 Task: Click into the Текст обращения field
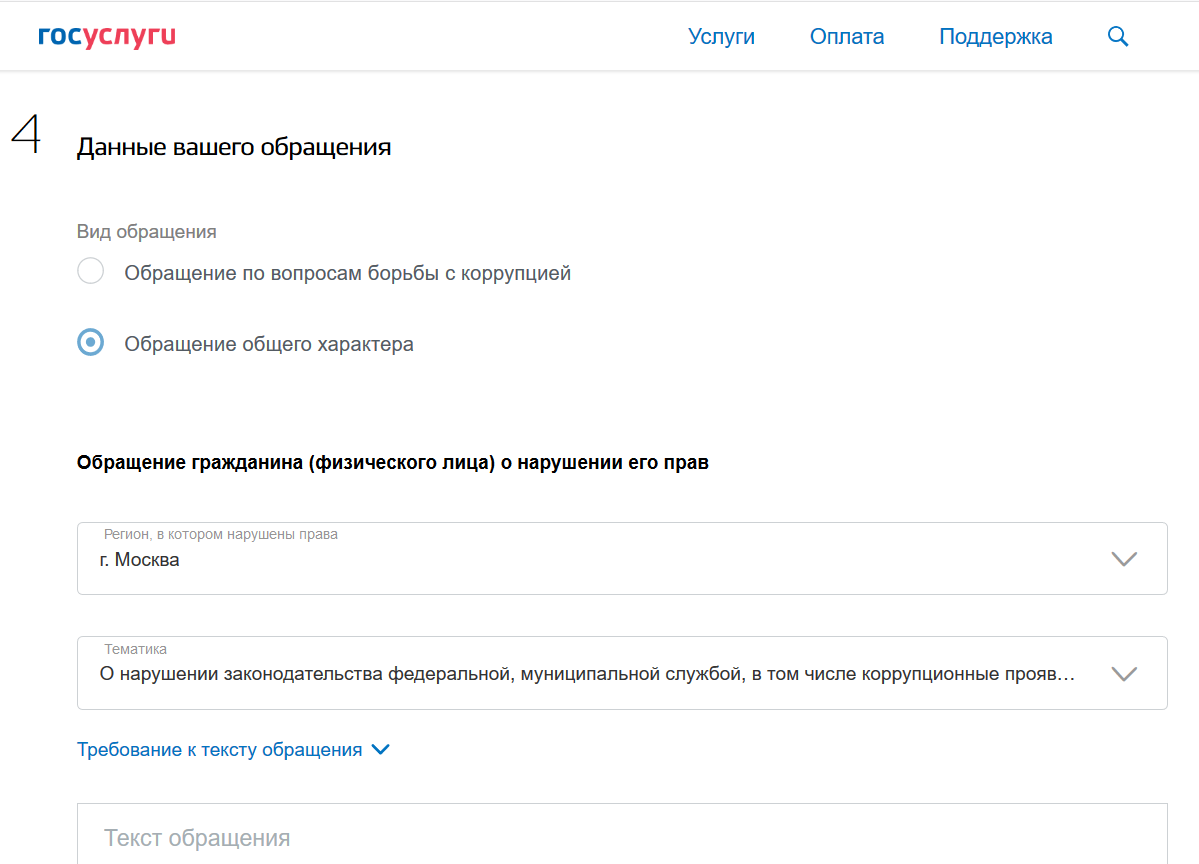click(622, 833)
